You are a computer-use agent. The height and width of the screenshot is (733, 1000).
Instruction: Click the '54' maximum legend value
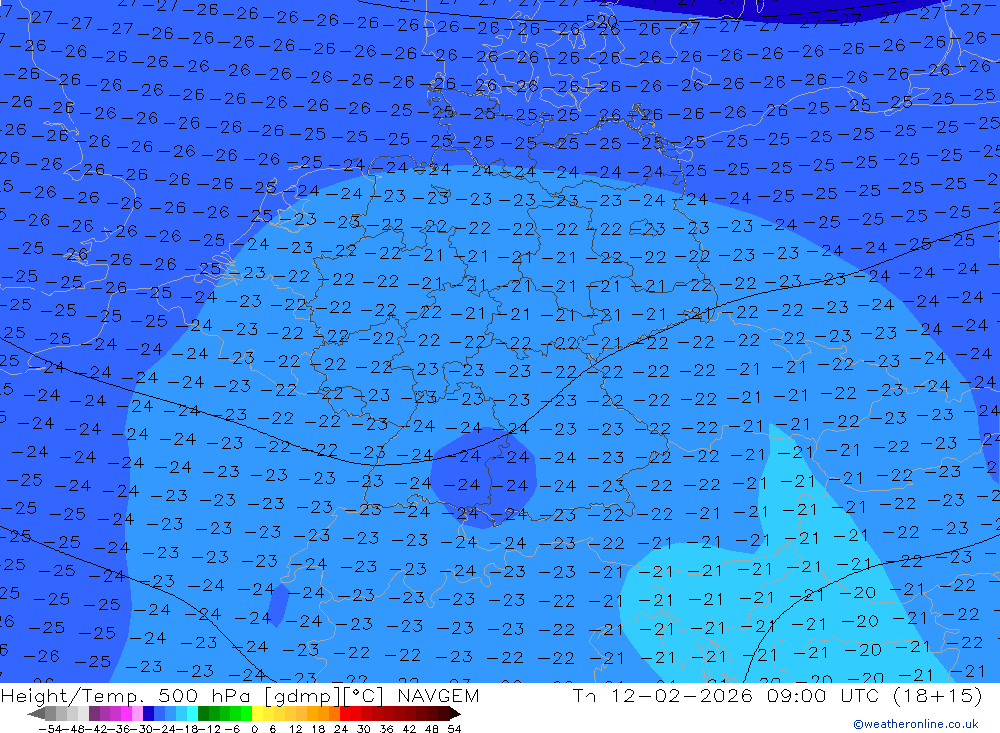click(x=454, y=729)
